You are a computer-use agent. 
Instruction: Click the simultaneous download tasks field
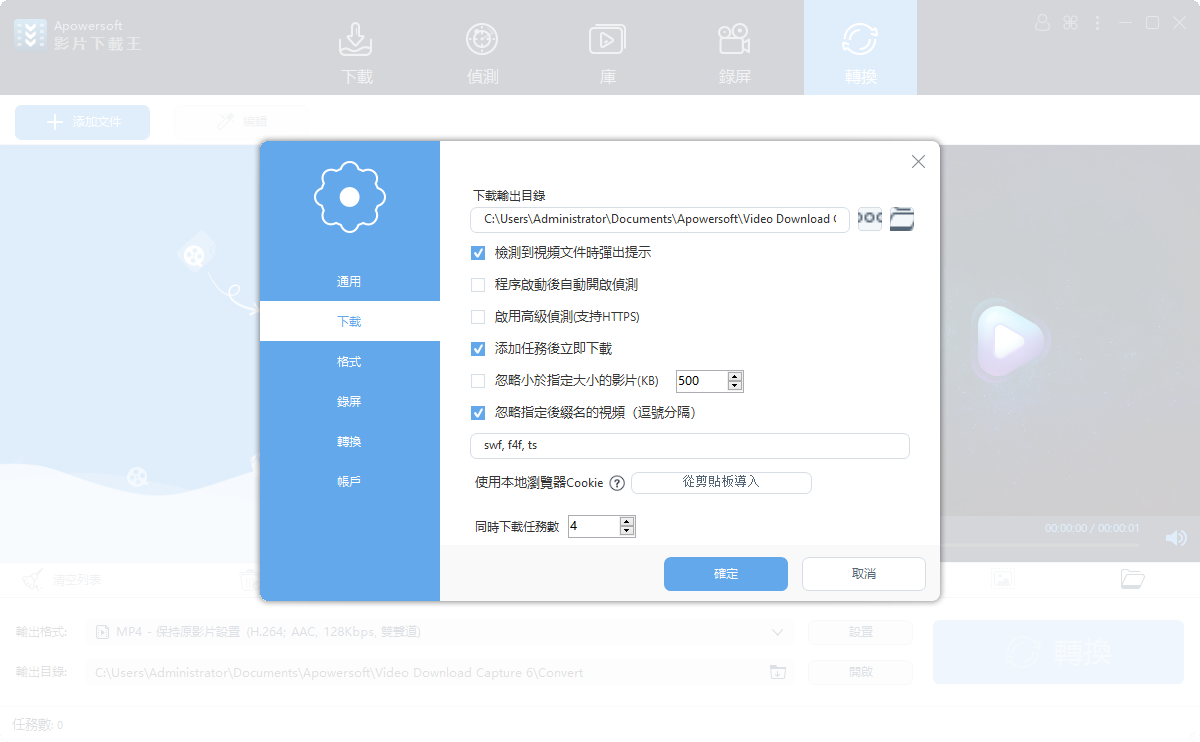click(x=594, y=526)
